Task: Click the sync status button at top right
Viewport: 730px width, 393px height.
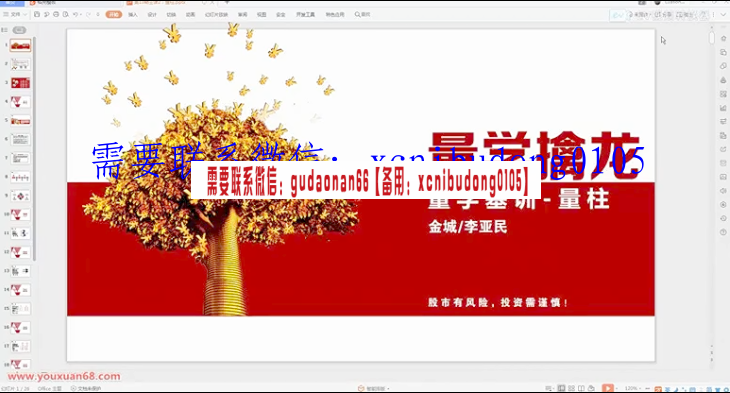Action: pos(639,15)
